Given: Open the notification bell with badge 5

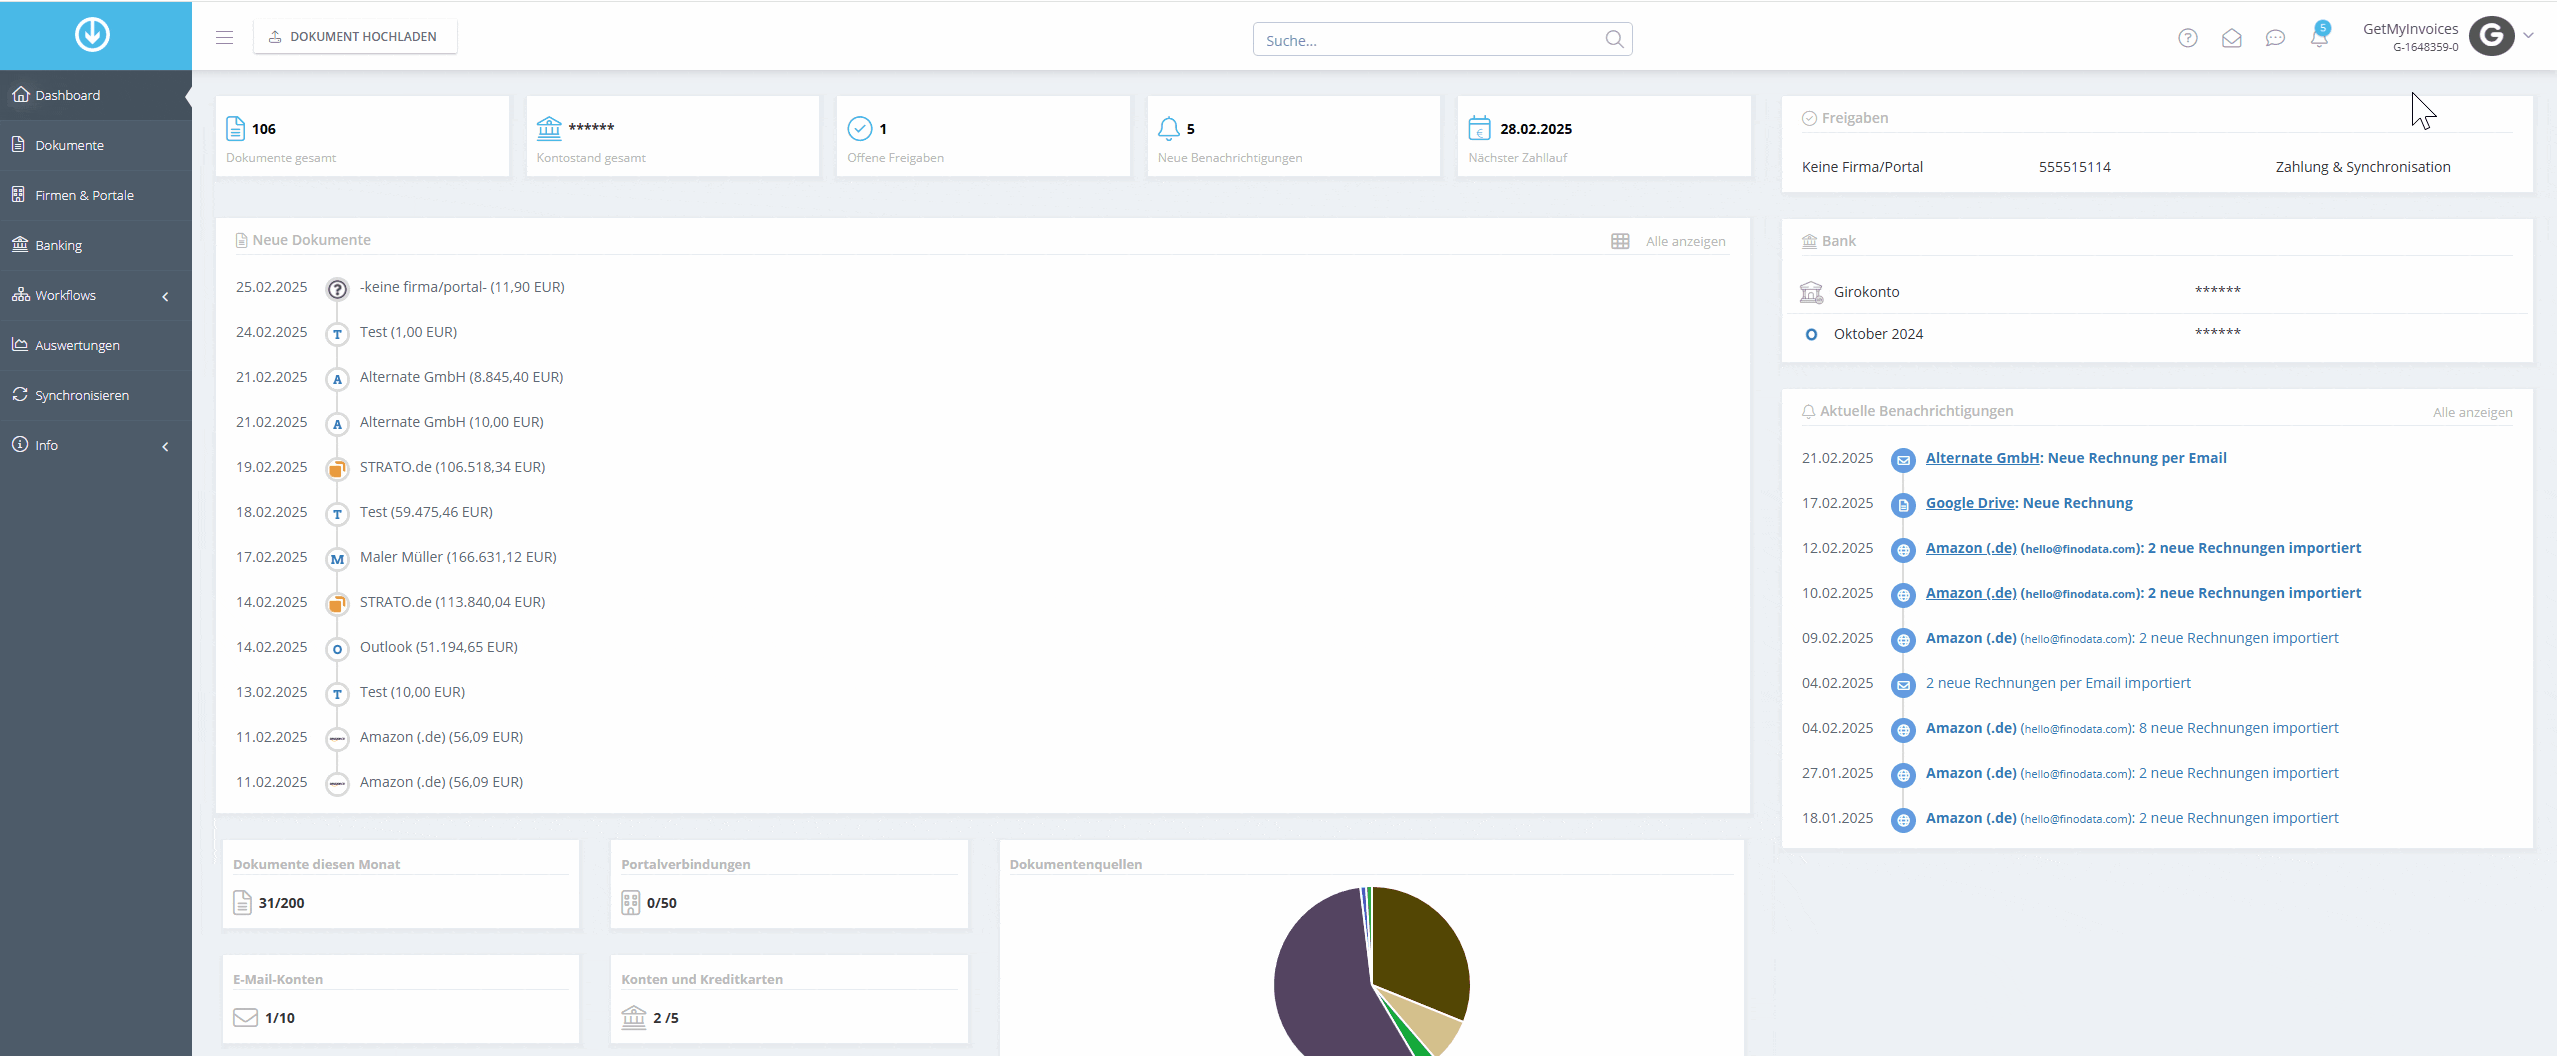Looking at the screenshot, I should point(2319,36).
